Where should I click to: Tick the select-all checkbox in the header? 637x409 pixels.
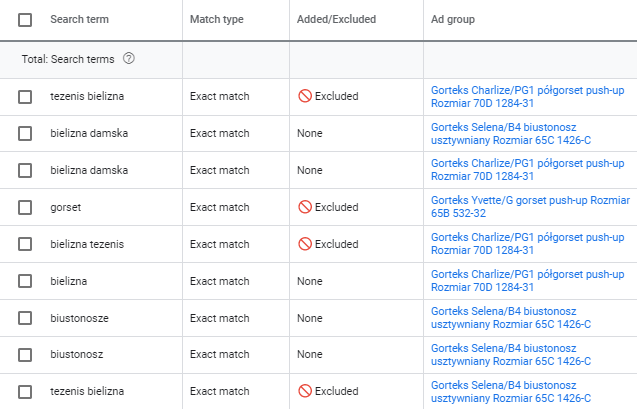tap(25, 19)
